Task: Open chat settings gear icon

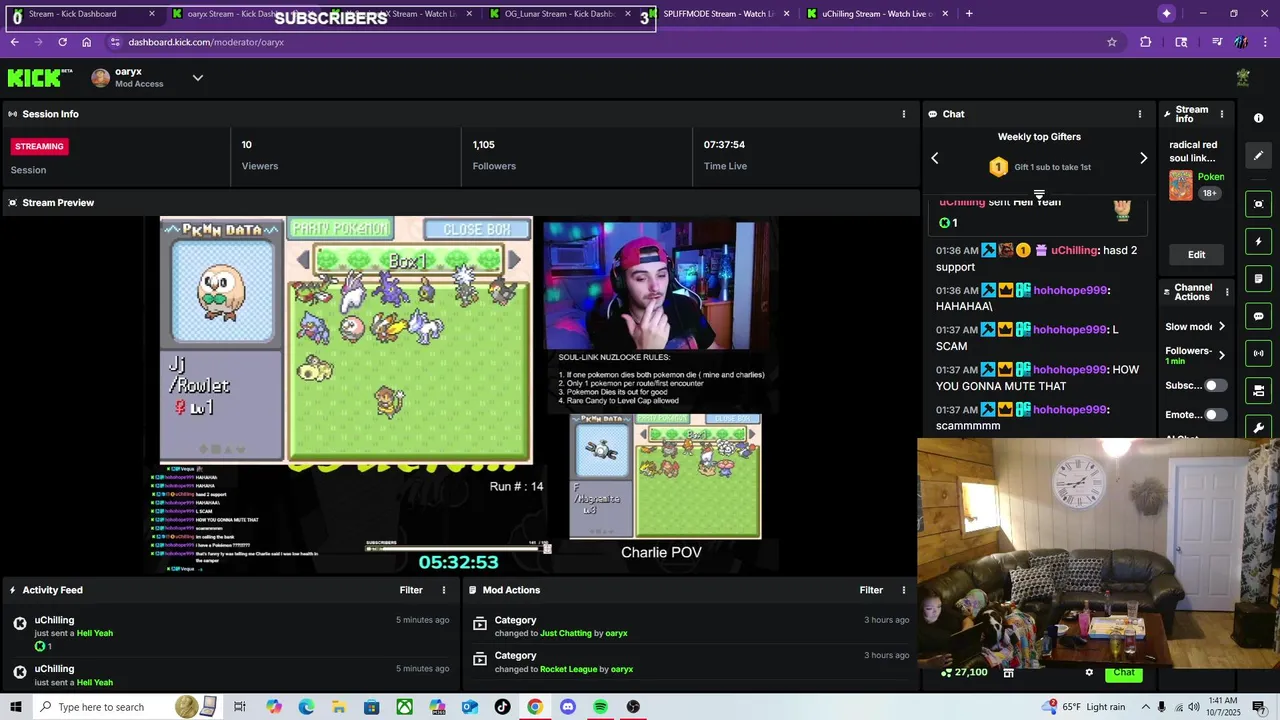Action: pyautogui.click(x=1089, y=673)
